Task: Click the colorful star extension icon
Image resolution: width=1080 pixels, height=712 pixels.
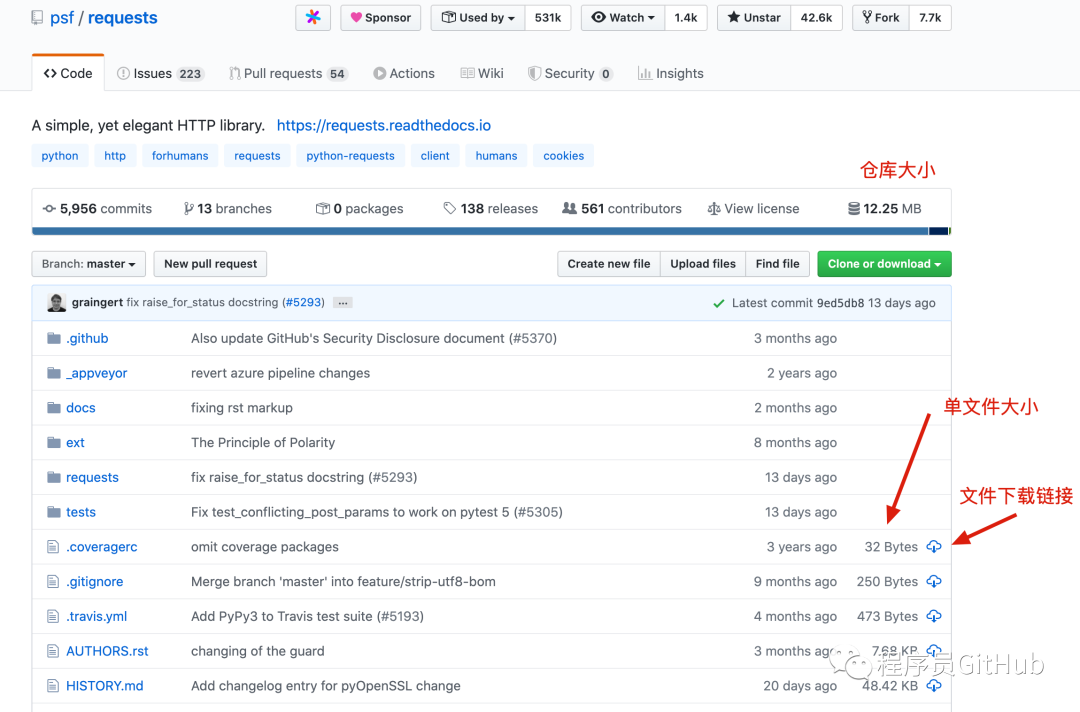Action: point(313,18)
